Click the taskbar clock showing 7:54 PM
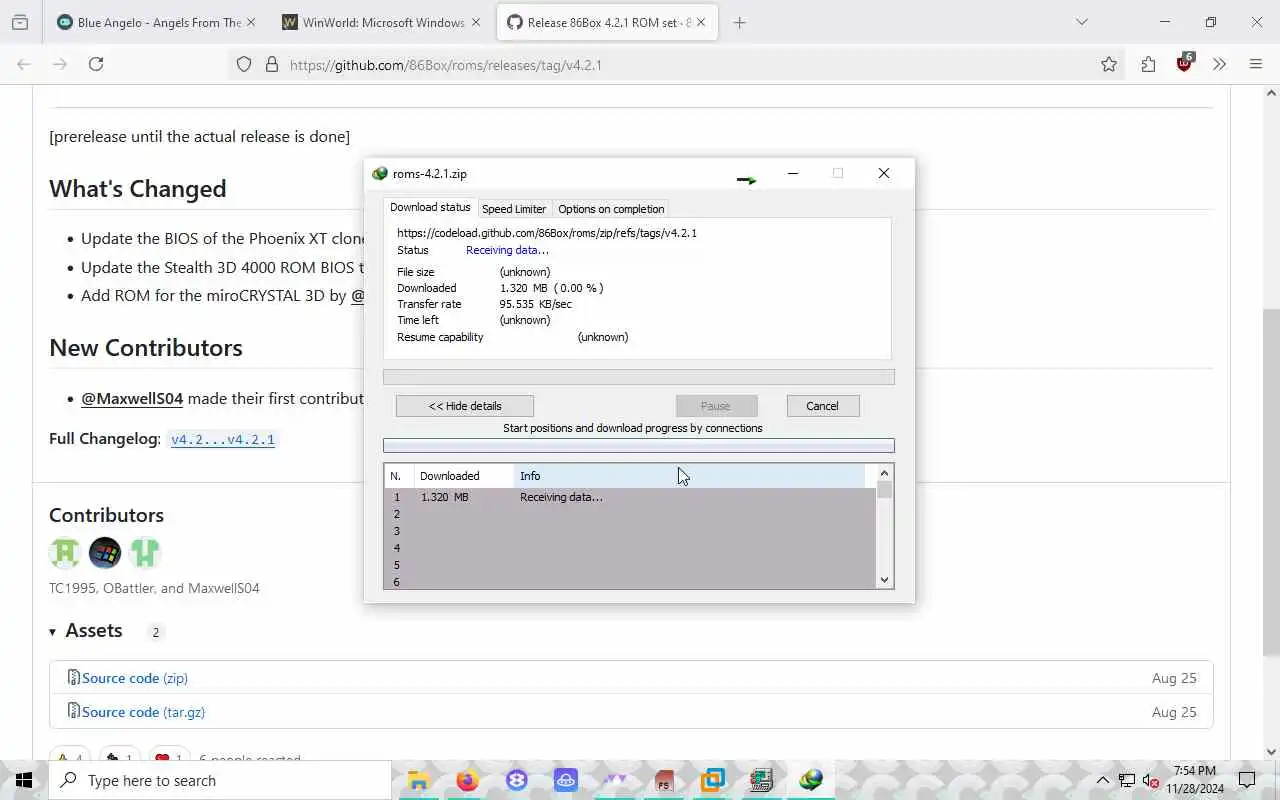 [x=1194, y=780]
